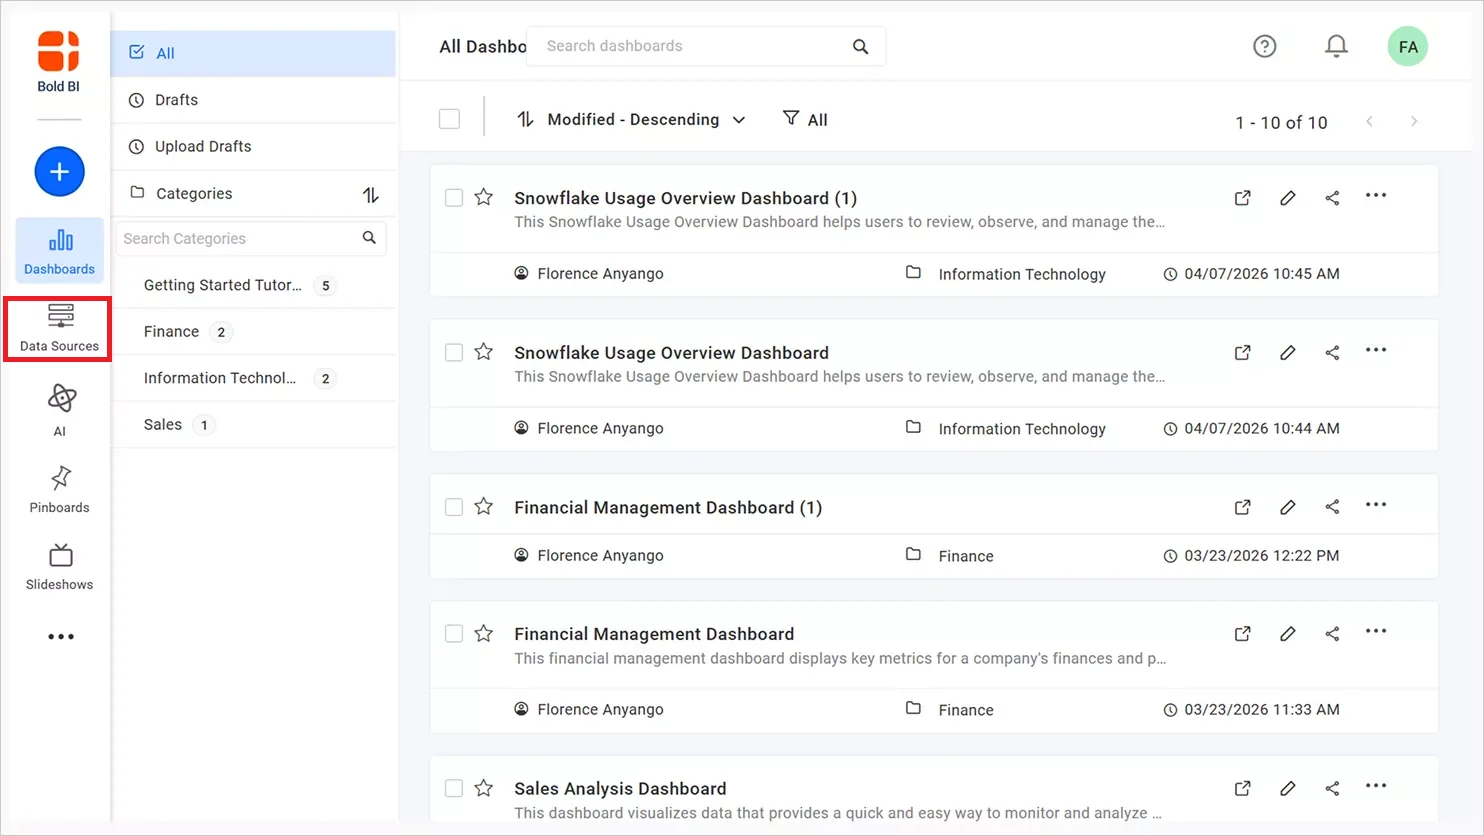Tick the Sales Analysis Dashboard checkbox
This screenshot has height=836, width=1484.
point(454,788)
